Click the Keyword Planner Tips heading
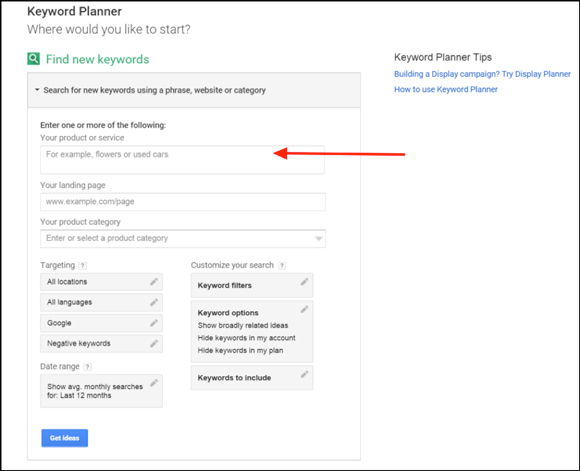 tap(443, 57)
